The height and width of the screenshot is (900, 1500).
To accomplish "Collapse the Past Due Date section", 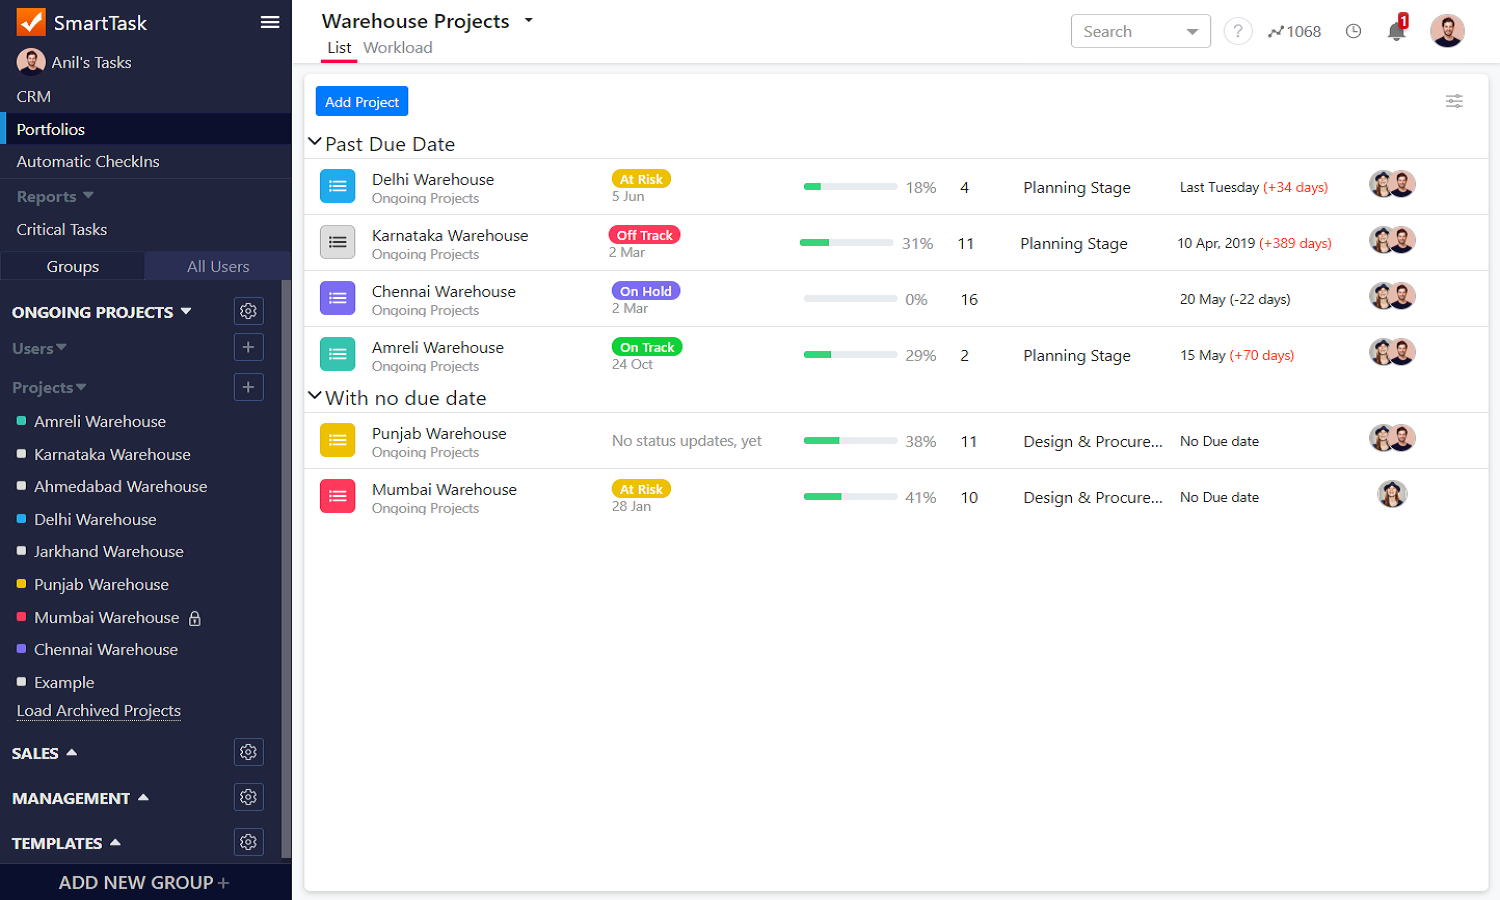I will [x=315, y=143].
